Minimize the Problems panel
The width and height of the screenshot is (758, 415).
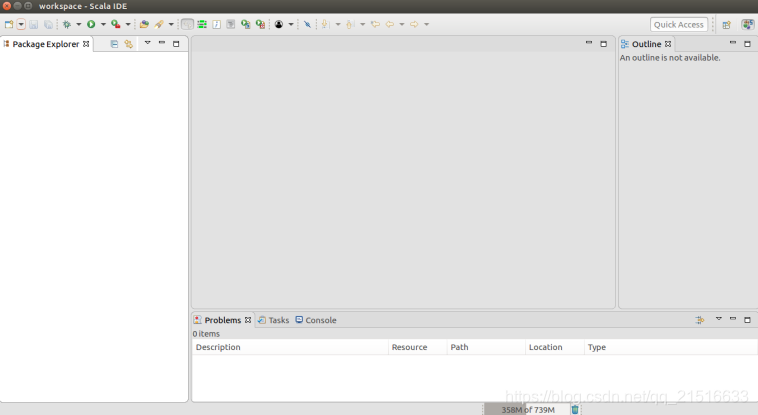[x=733, y=319]
